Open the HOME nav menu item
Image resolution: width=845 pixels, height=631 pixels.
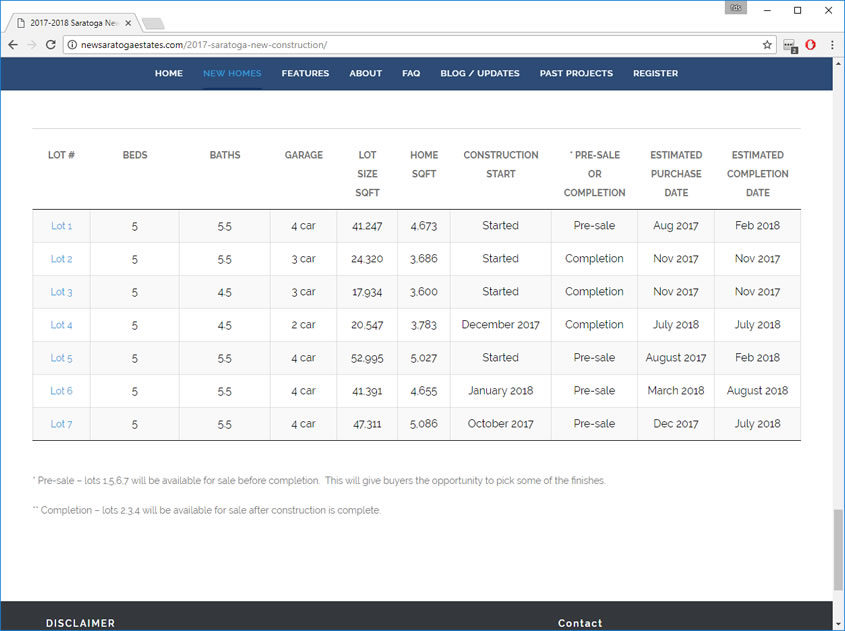click(168, 73)
